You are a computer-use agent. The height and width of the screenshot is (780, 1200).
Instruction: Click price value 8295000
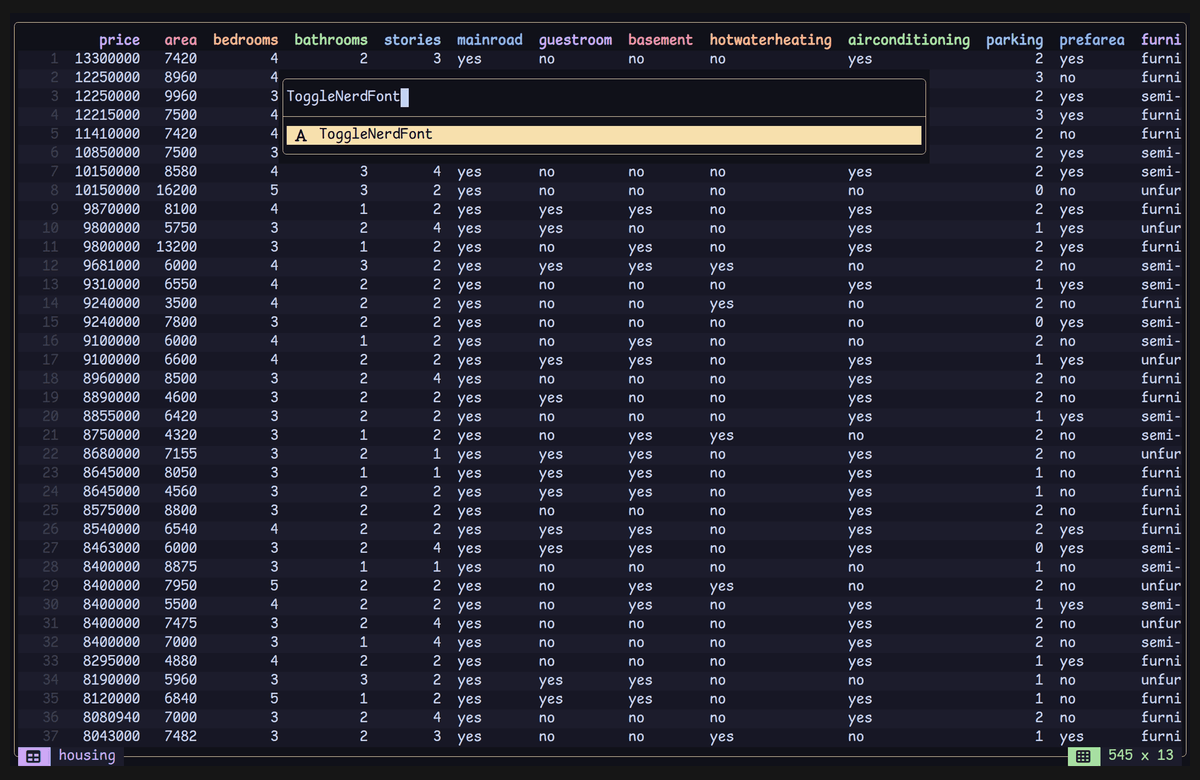(111, 661)
